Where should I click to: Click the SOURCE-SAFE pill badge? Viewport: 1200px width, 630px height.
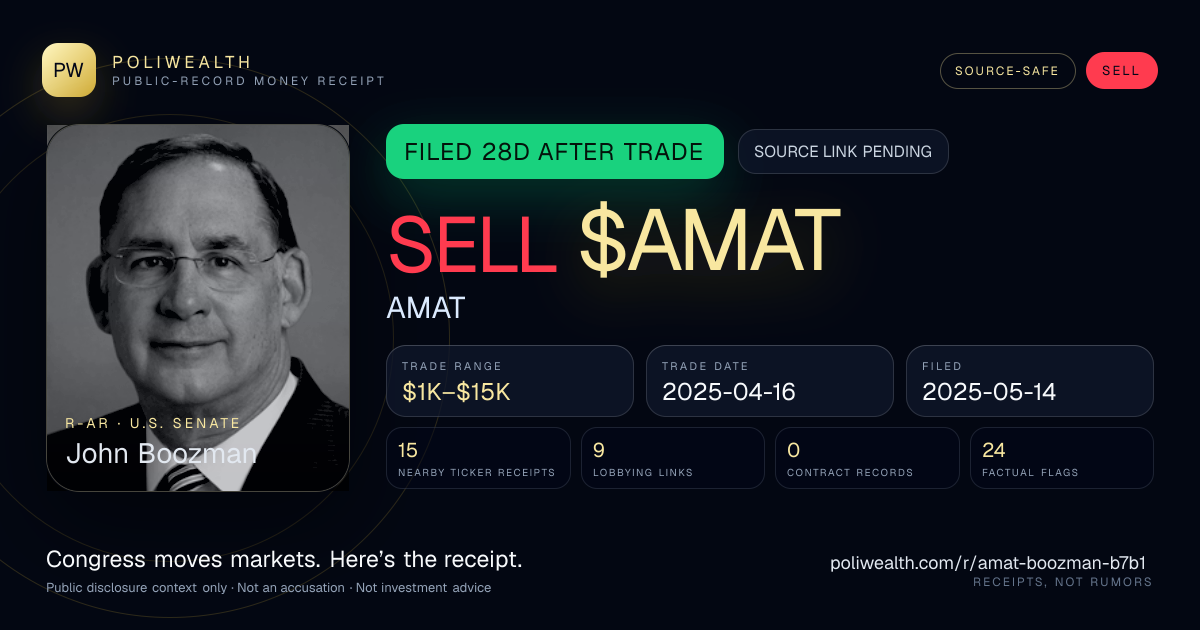click(x=1007, y=71)
